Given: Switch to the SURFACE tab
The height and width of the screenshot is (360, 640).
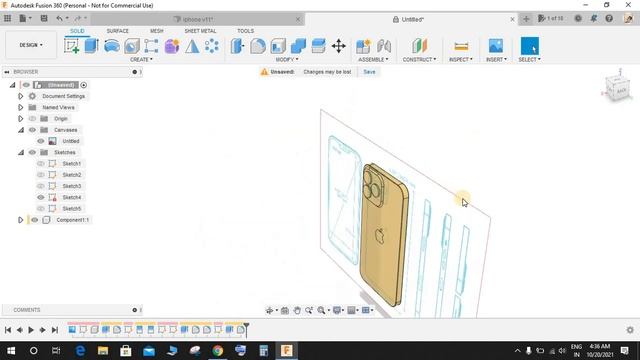Looking at the screenshot, I should (x=118, y=31).
